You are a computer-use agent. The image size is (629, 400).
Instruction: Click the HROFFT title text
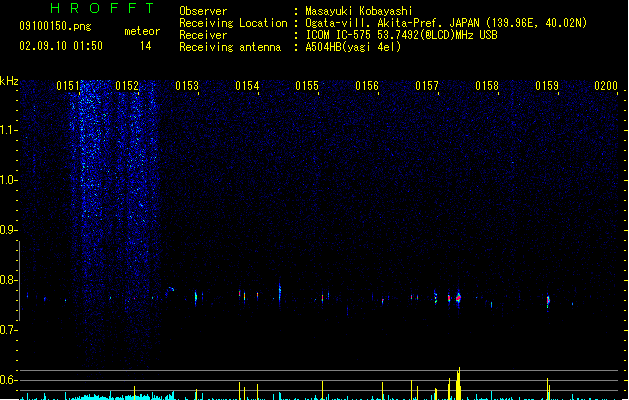click(103, 8)
